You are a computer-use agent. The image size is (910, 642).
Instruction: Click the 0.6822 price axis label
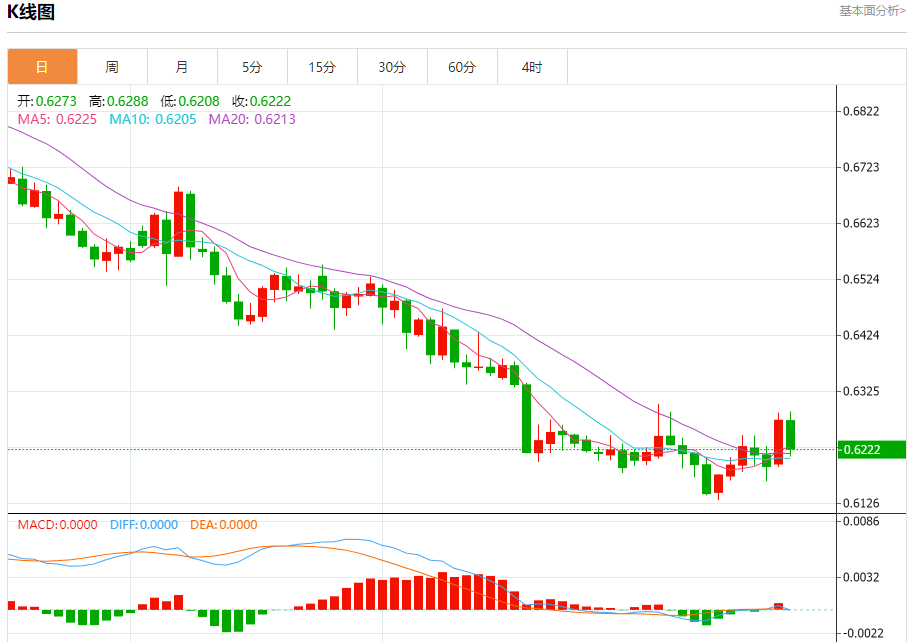point(861,111)
